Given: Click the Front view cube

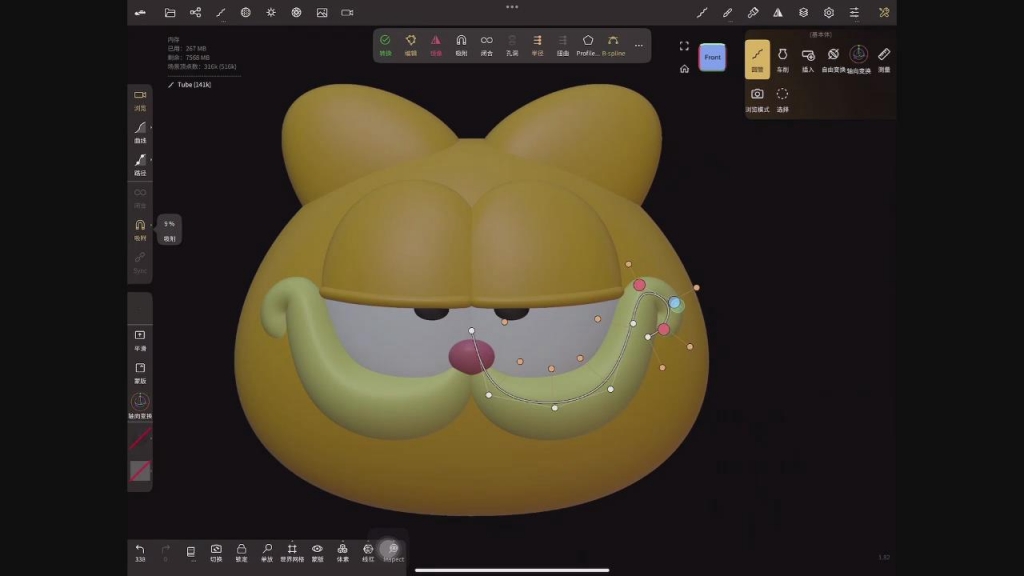Looking at the screenshot, I should point(712,57).
